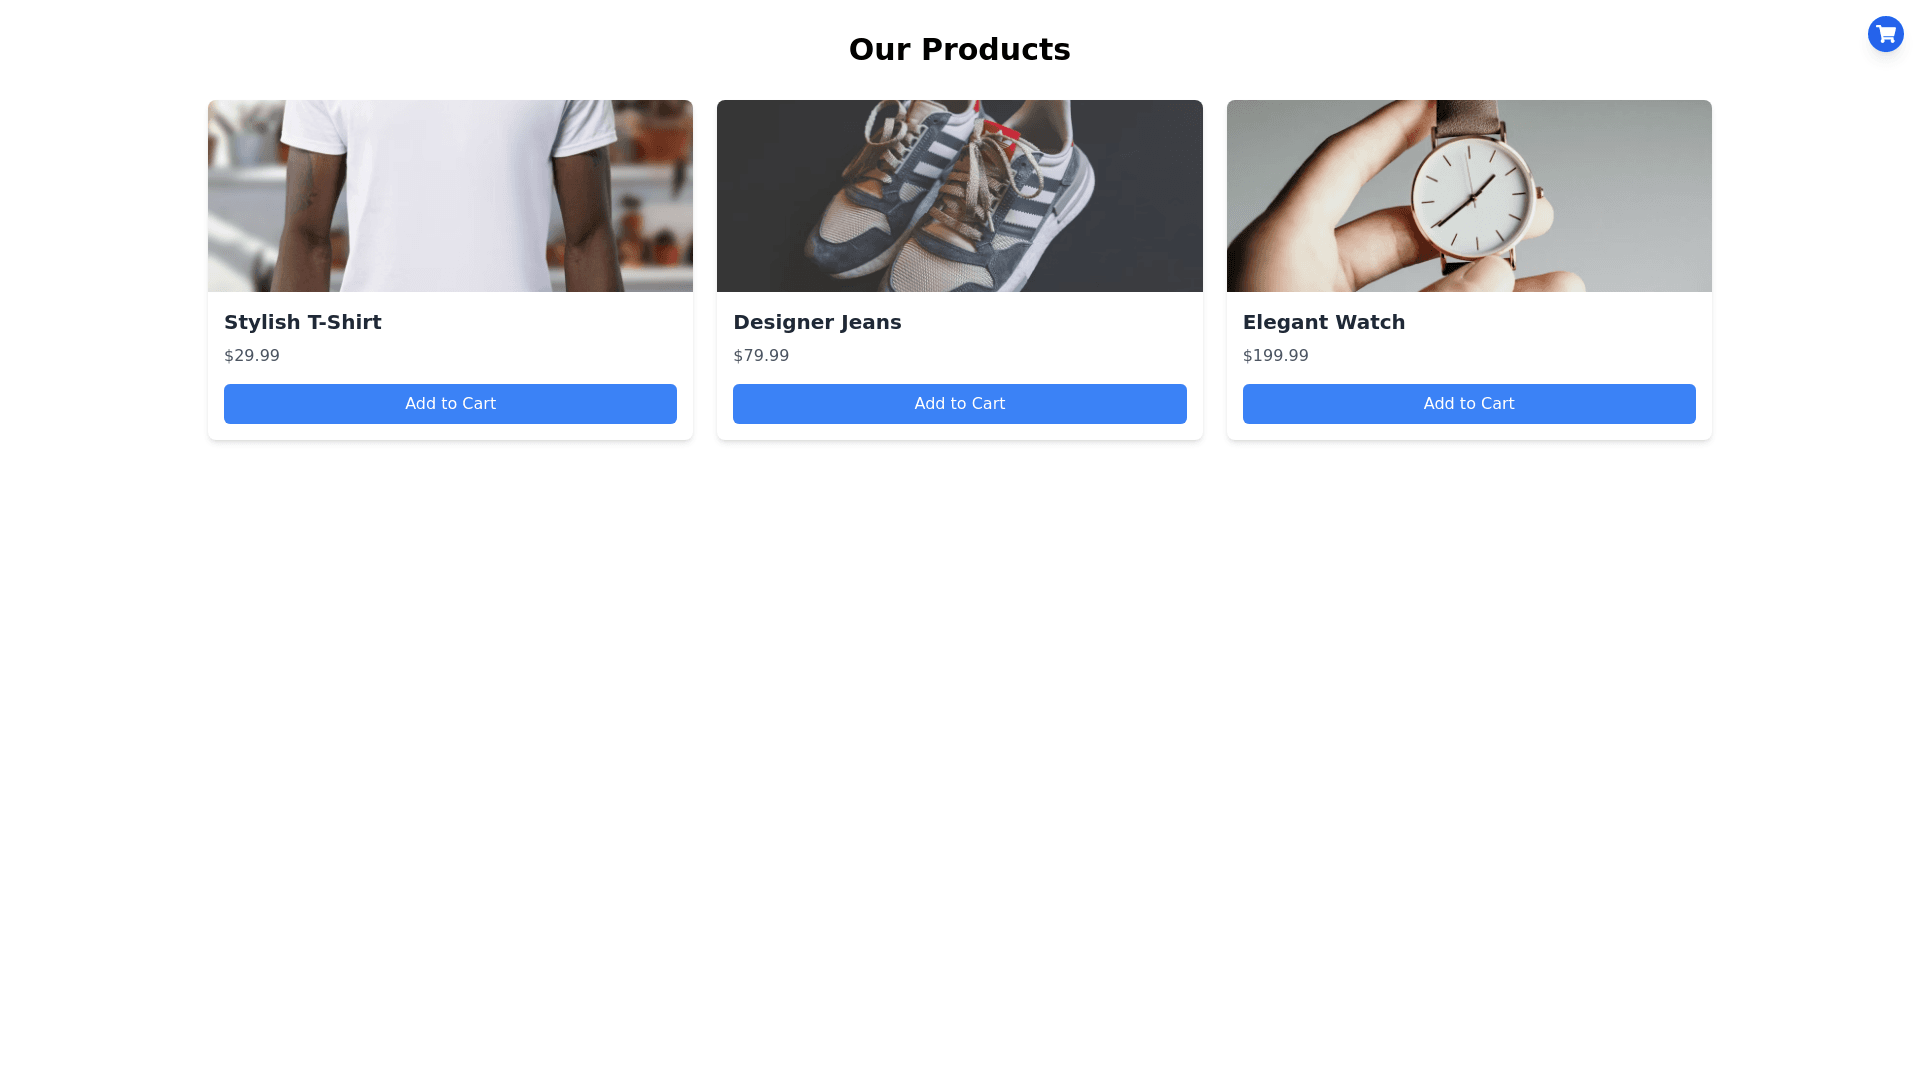Image resolution: width=1920 pixels, height=1080 pixels.
Task: Open the shopping cart icon
Action: (x=1885, y=34)
